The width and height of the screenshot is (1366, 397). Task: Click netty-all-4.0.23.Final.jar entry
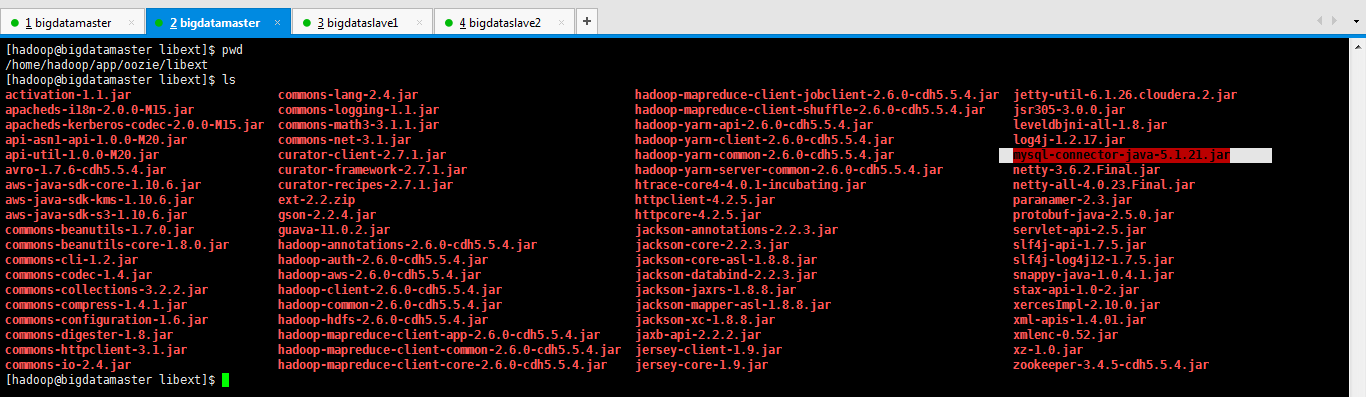point(1104,185)
